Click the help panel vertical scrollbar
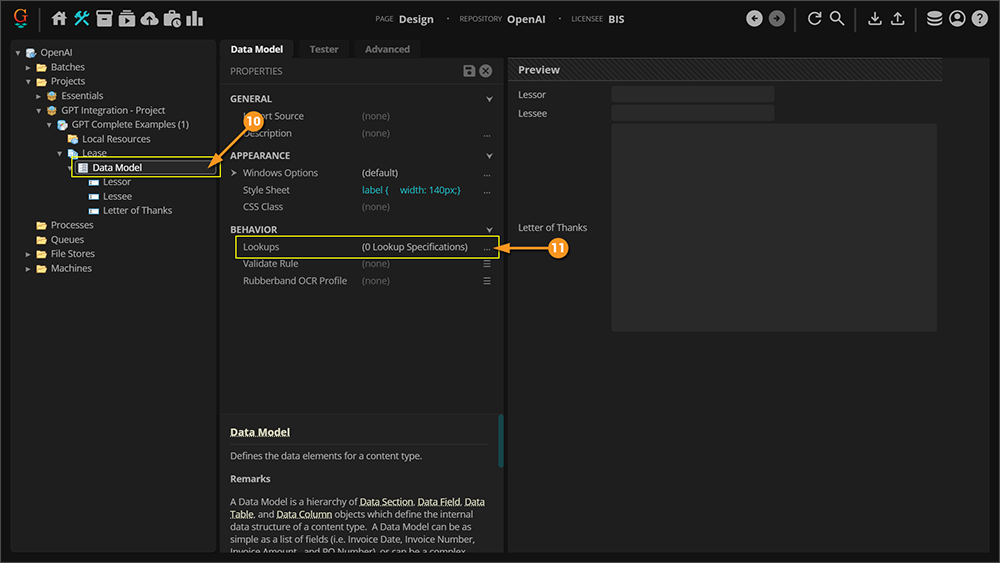This screenshot has width=1000, height=563. pyautogui.click(x=500, y=441)
